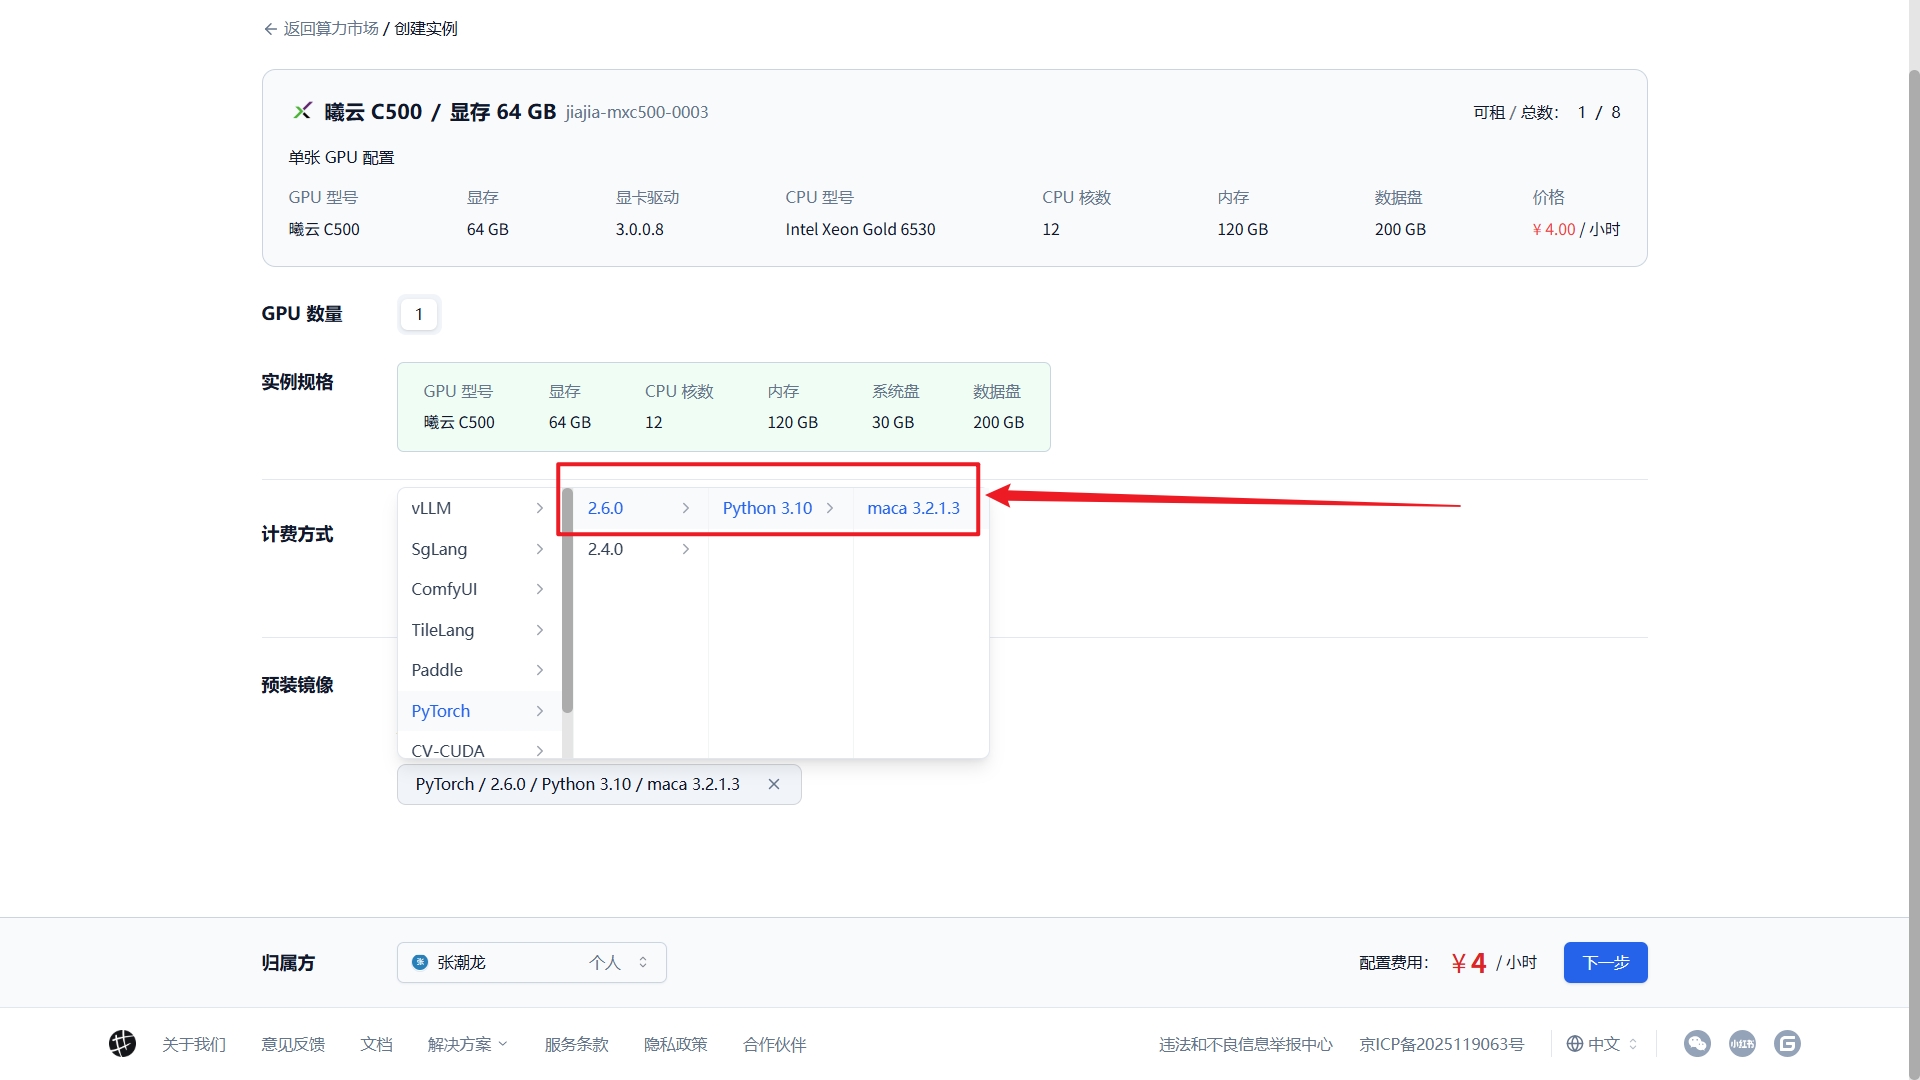
Task: Click the back arrow to return to the compute market
Action: 270,29
